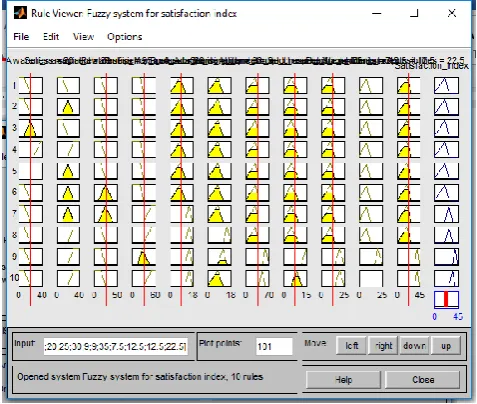Close the Rule Viewer window via X
The width and height of the screenshot is (477, 404).
click(452, 13)
